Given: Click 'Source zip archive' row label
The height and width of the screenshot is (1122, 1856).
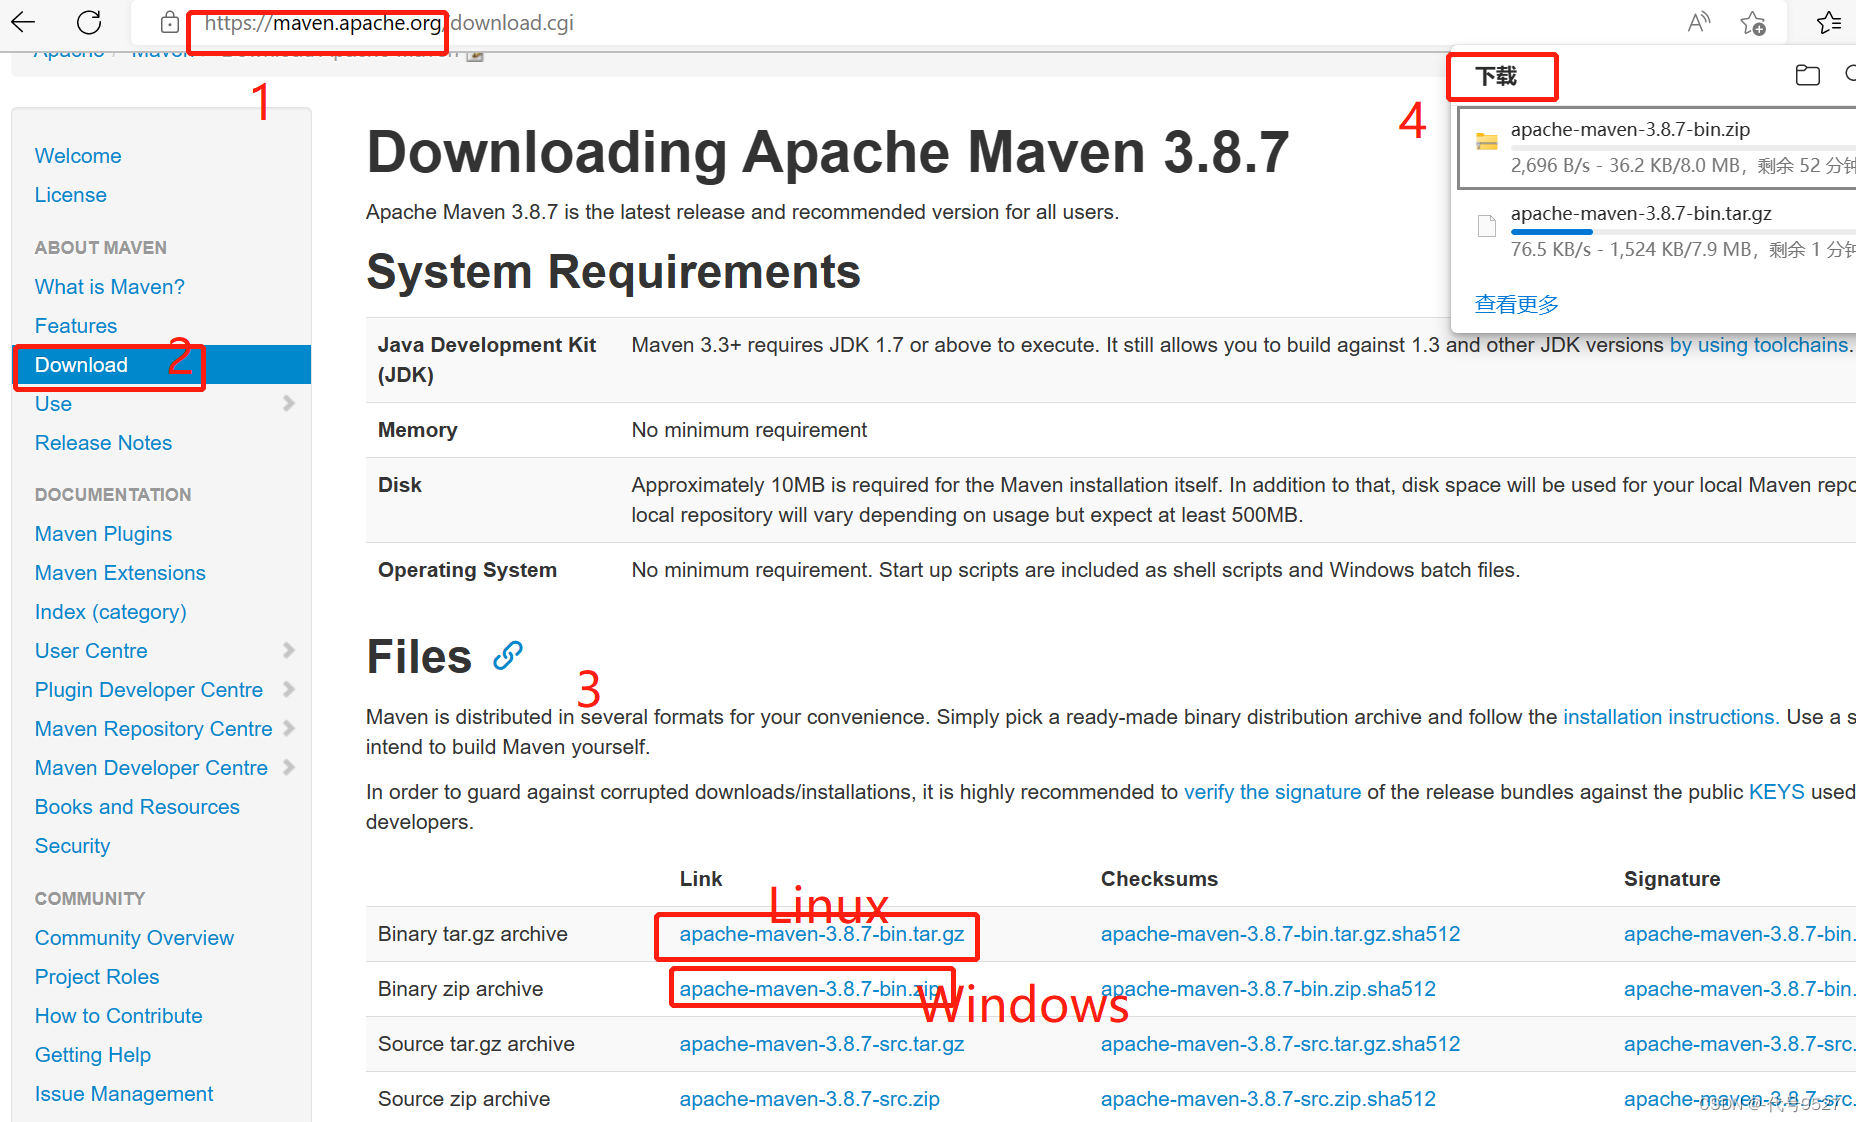Looking at the screenshot, I should (x=464, y=1099).
